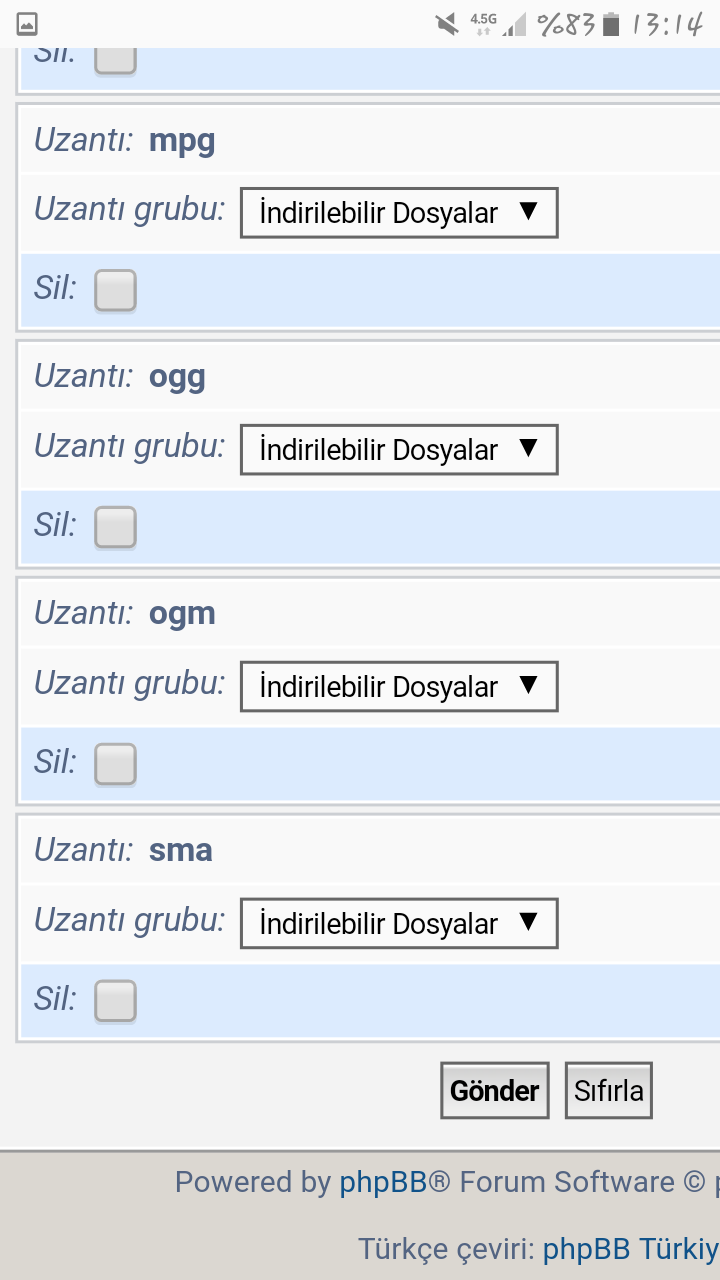Tick the Sil checkbox for ogg extension
Image resolution: width=720 pixels, height=1280 pixels.
115,527
